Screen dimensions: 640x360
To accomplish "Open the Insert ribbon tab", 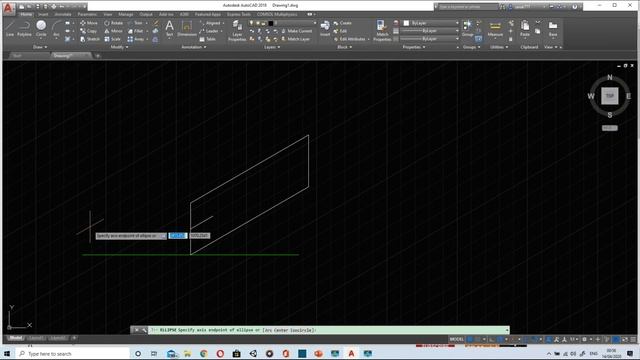I will click(43, 14).
